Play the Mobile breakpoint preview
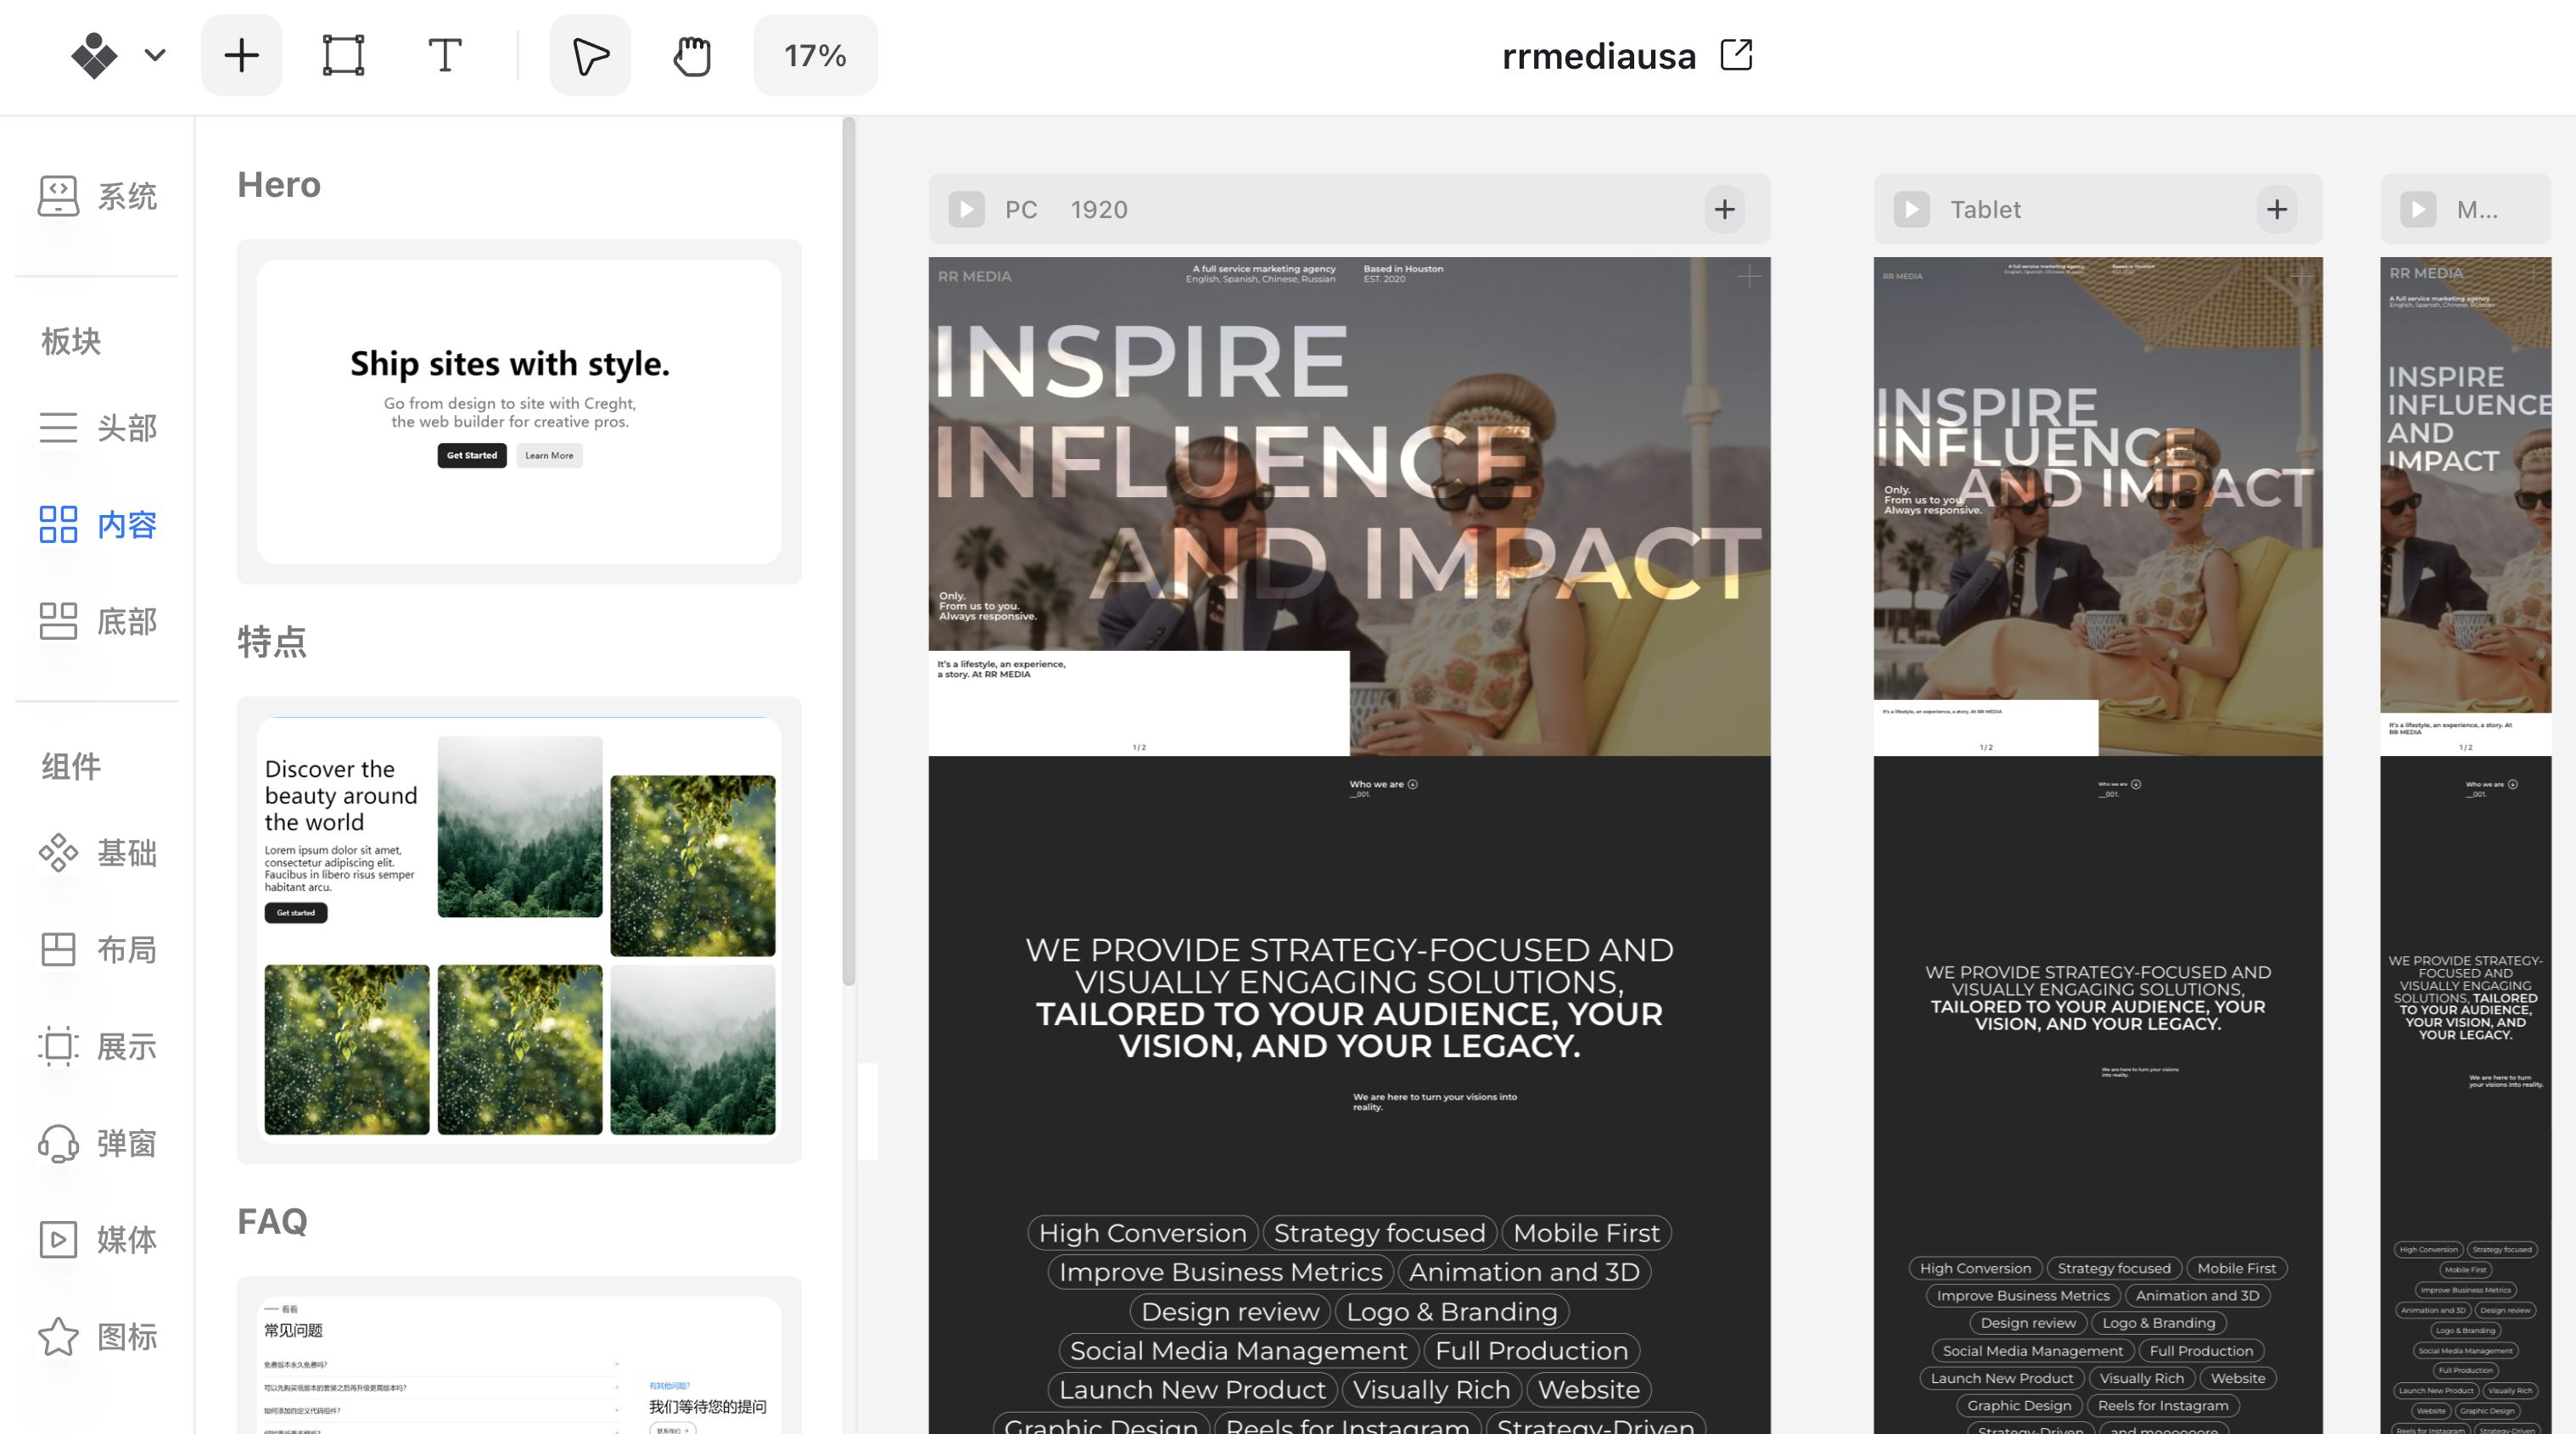The height and width of the screenshot is (1434, 2576). 2418,209
